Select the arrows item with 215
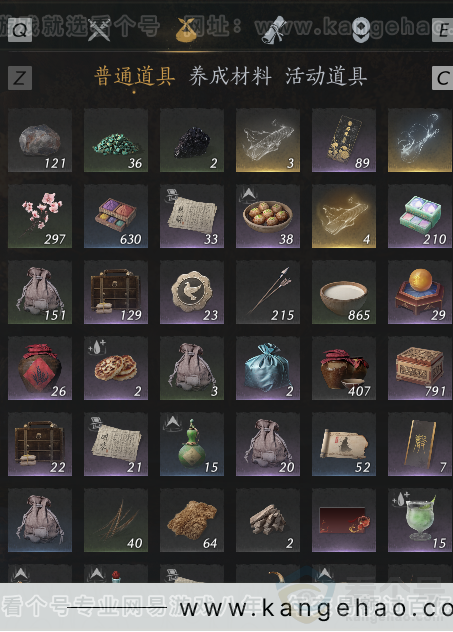 [x=268, y=292]
